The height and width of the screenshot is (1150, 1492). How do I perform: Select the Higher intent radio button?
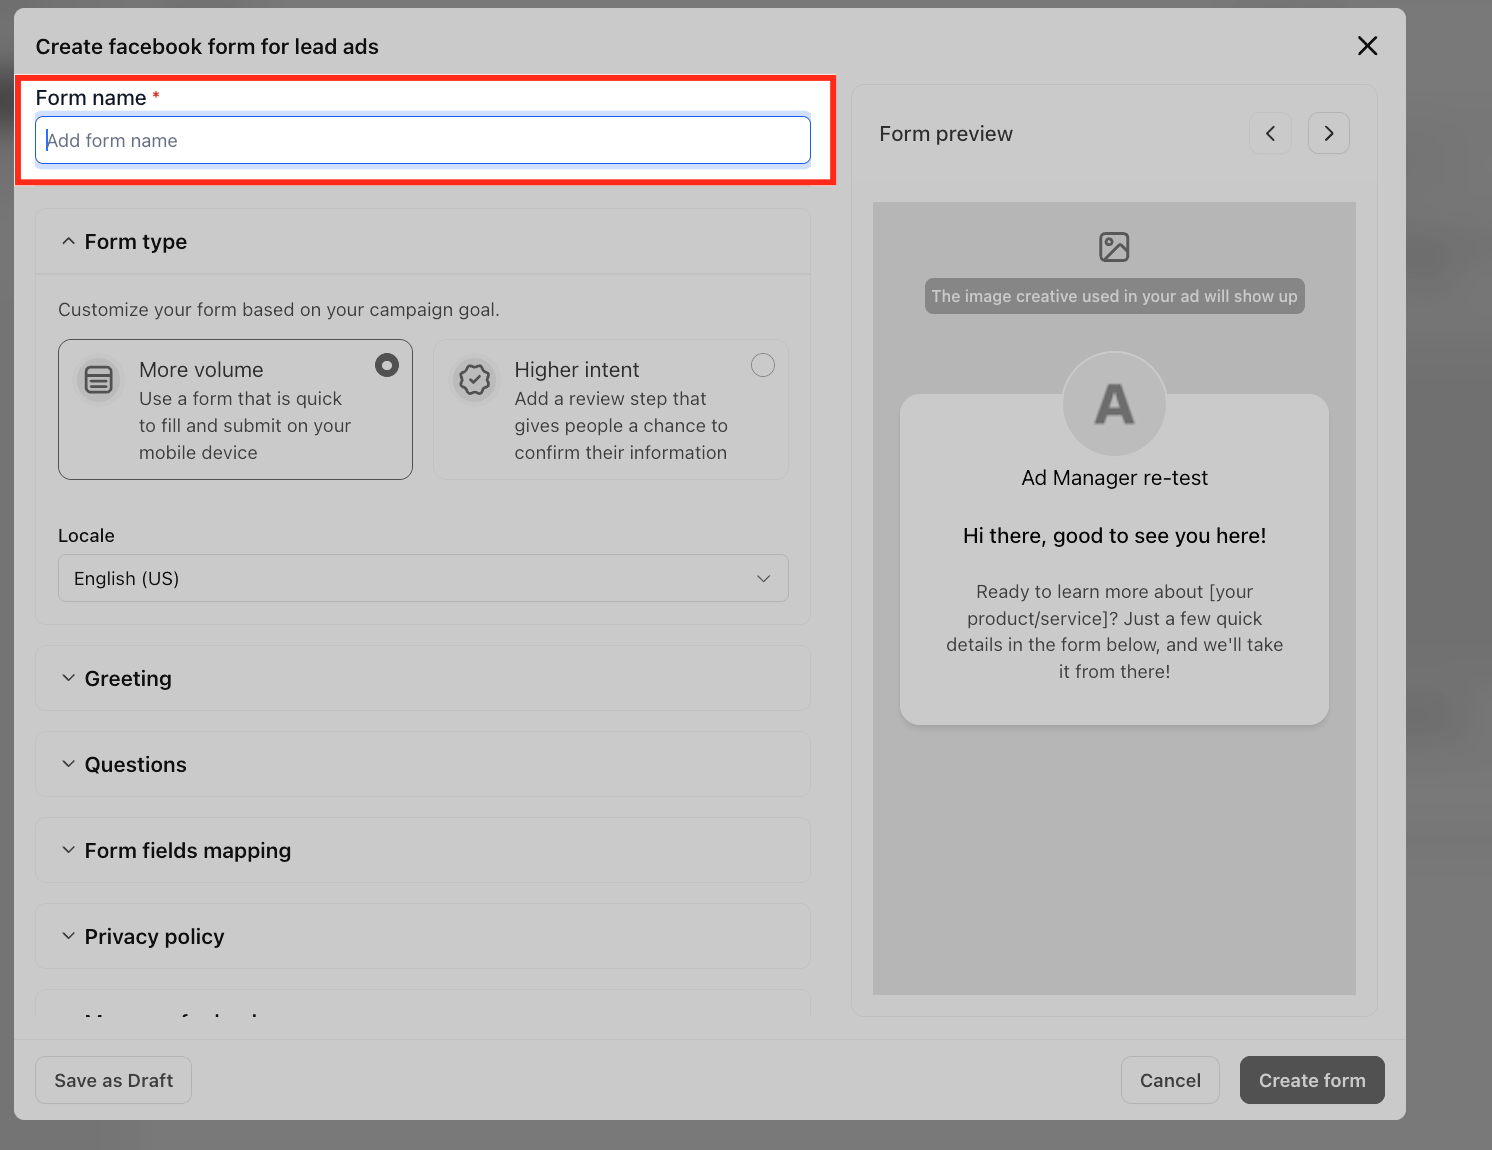[x=763, y=365]
